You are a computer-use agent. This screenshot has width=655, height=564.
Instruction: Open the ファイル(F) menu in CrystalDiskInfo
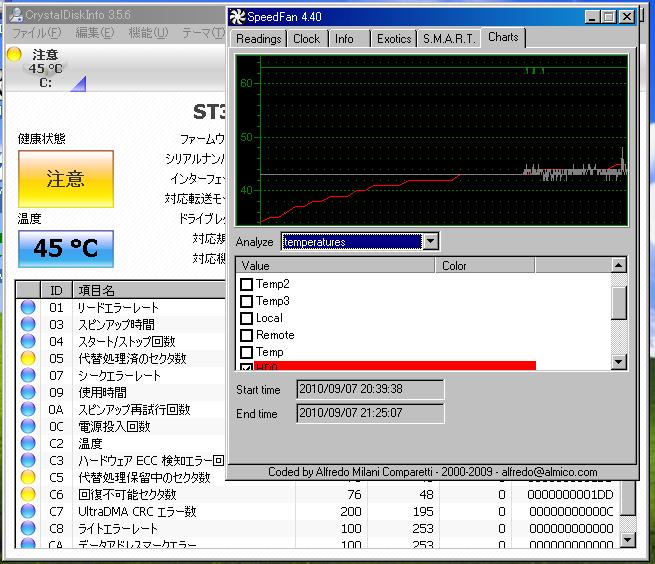click(x=36, y=33)
